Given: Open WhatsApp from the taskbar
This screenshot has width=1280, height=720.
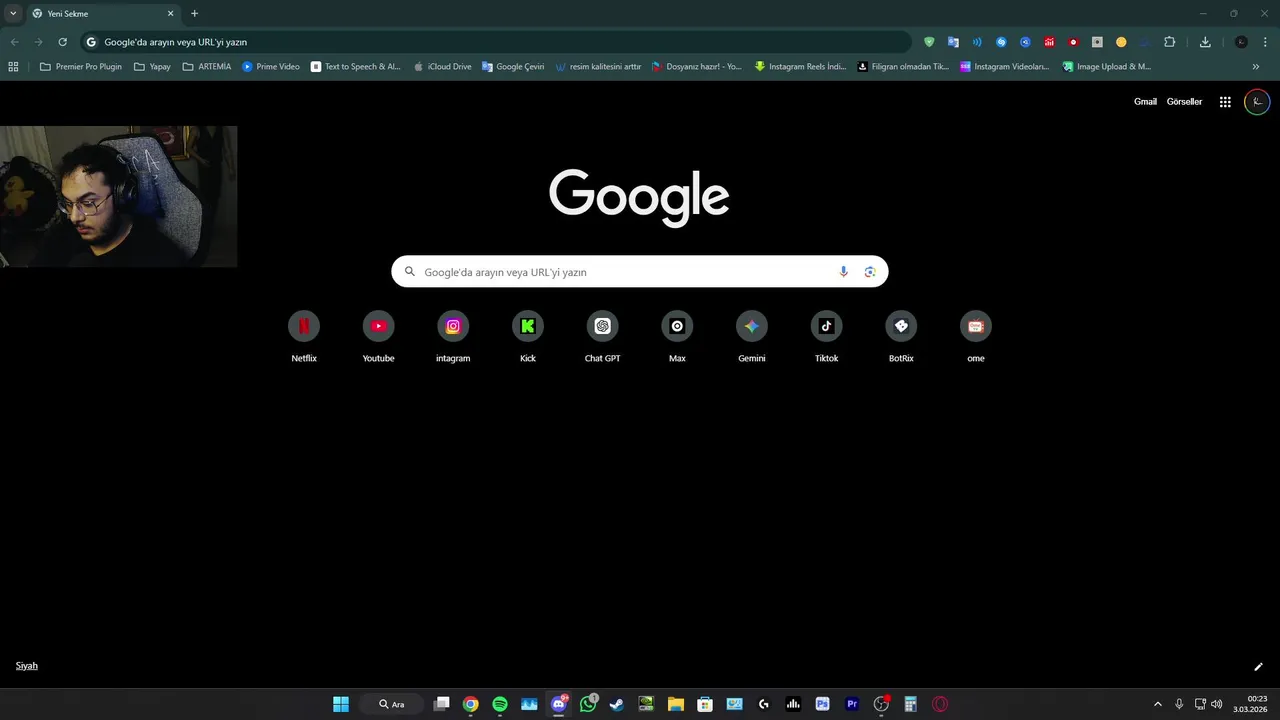Looking at the screenshot, I should (588, 704).
